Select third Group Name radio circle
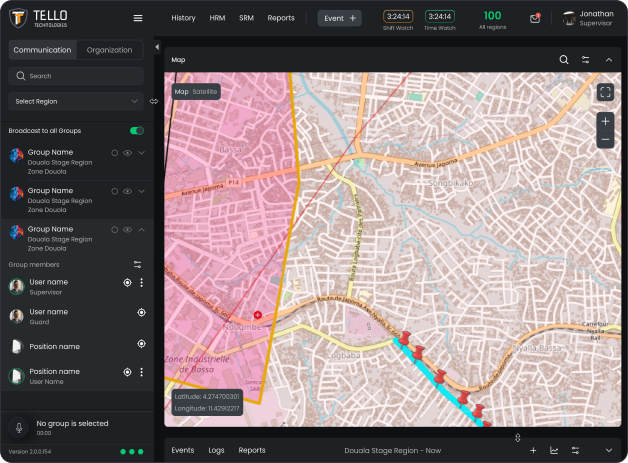This screenshot has height=463, width=628. click(x=115, y=229)
